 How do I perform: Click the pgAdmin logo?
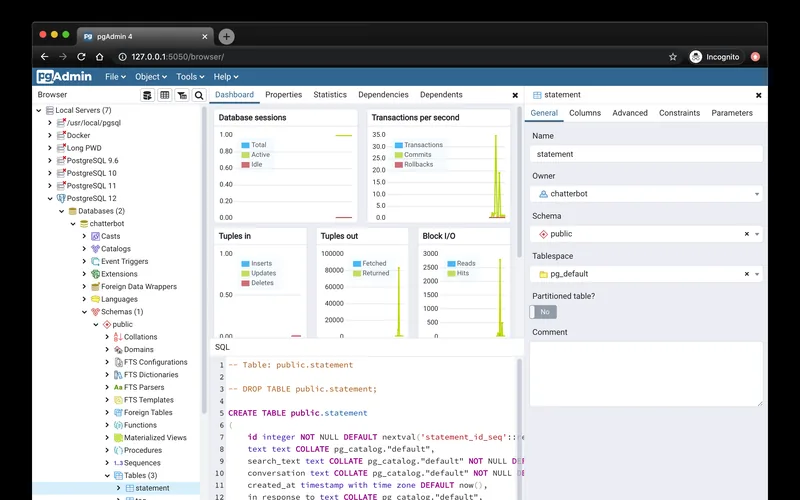coord(64,77)
